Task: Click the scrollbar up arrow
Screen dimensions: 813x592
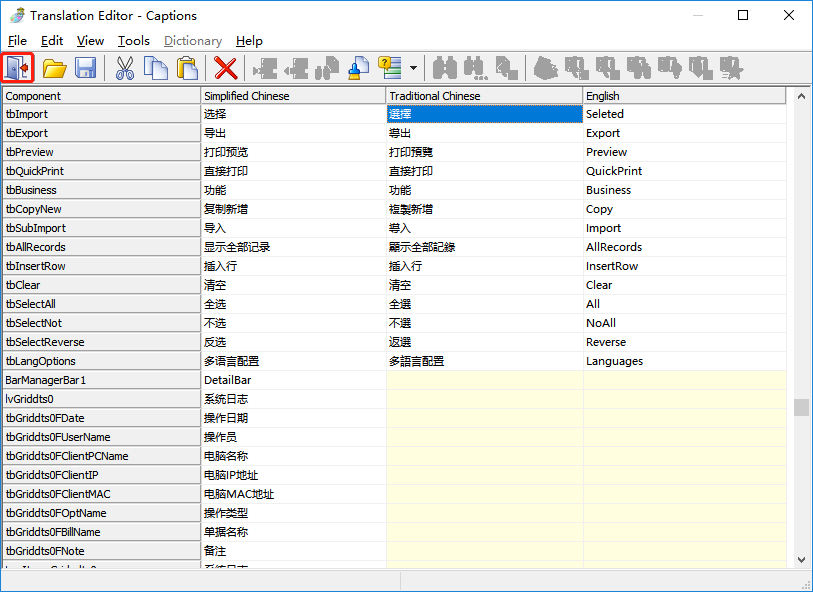Action: click(x=801, y=96)
